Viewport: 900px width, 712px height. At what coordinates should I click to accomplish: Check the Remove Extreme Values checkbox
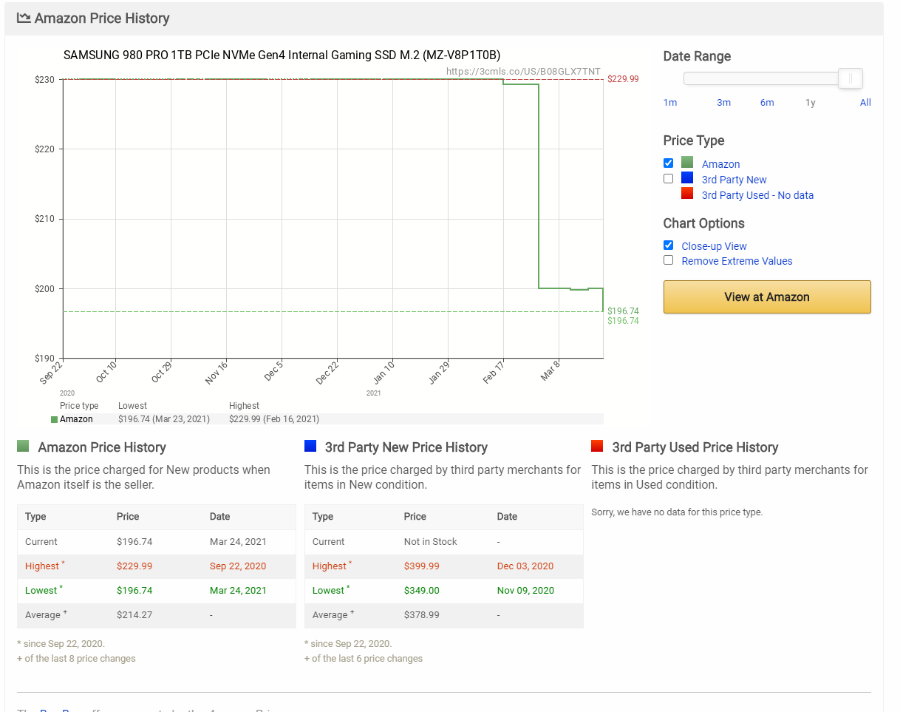tap(668, 261)
